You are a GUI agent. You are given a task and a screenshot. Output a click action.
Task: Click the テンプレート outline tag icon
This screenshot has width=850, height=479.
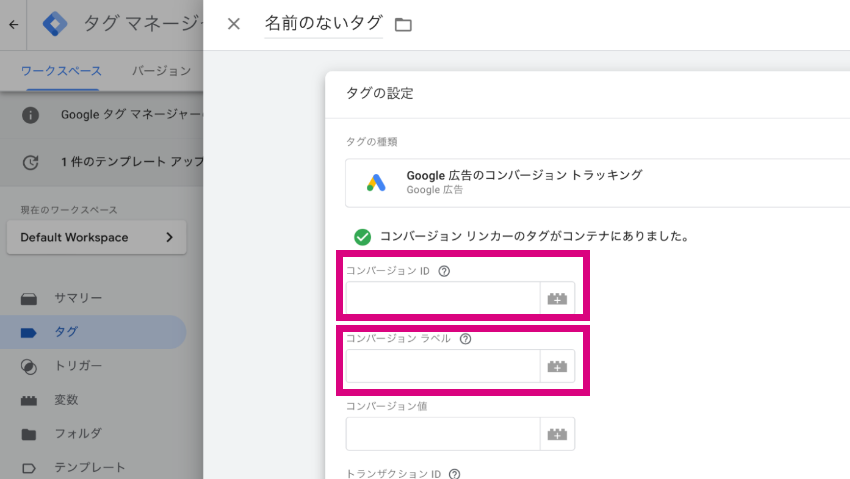tap(29, 468)
